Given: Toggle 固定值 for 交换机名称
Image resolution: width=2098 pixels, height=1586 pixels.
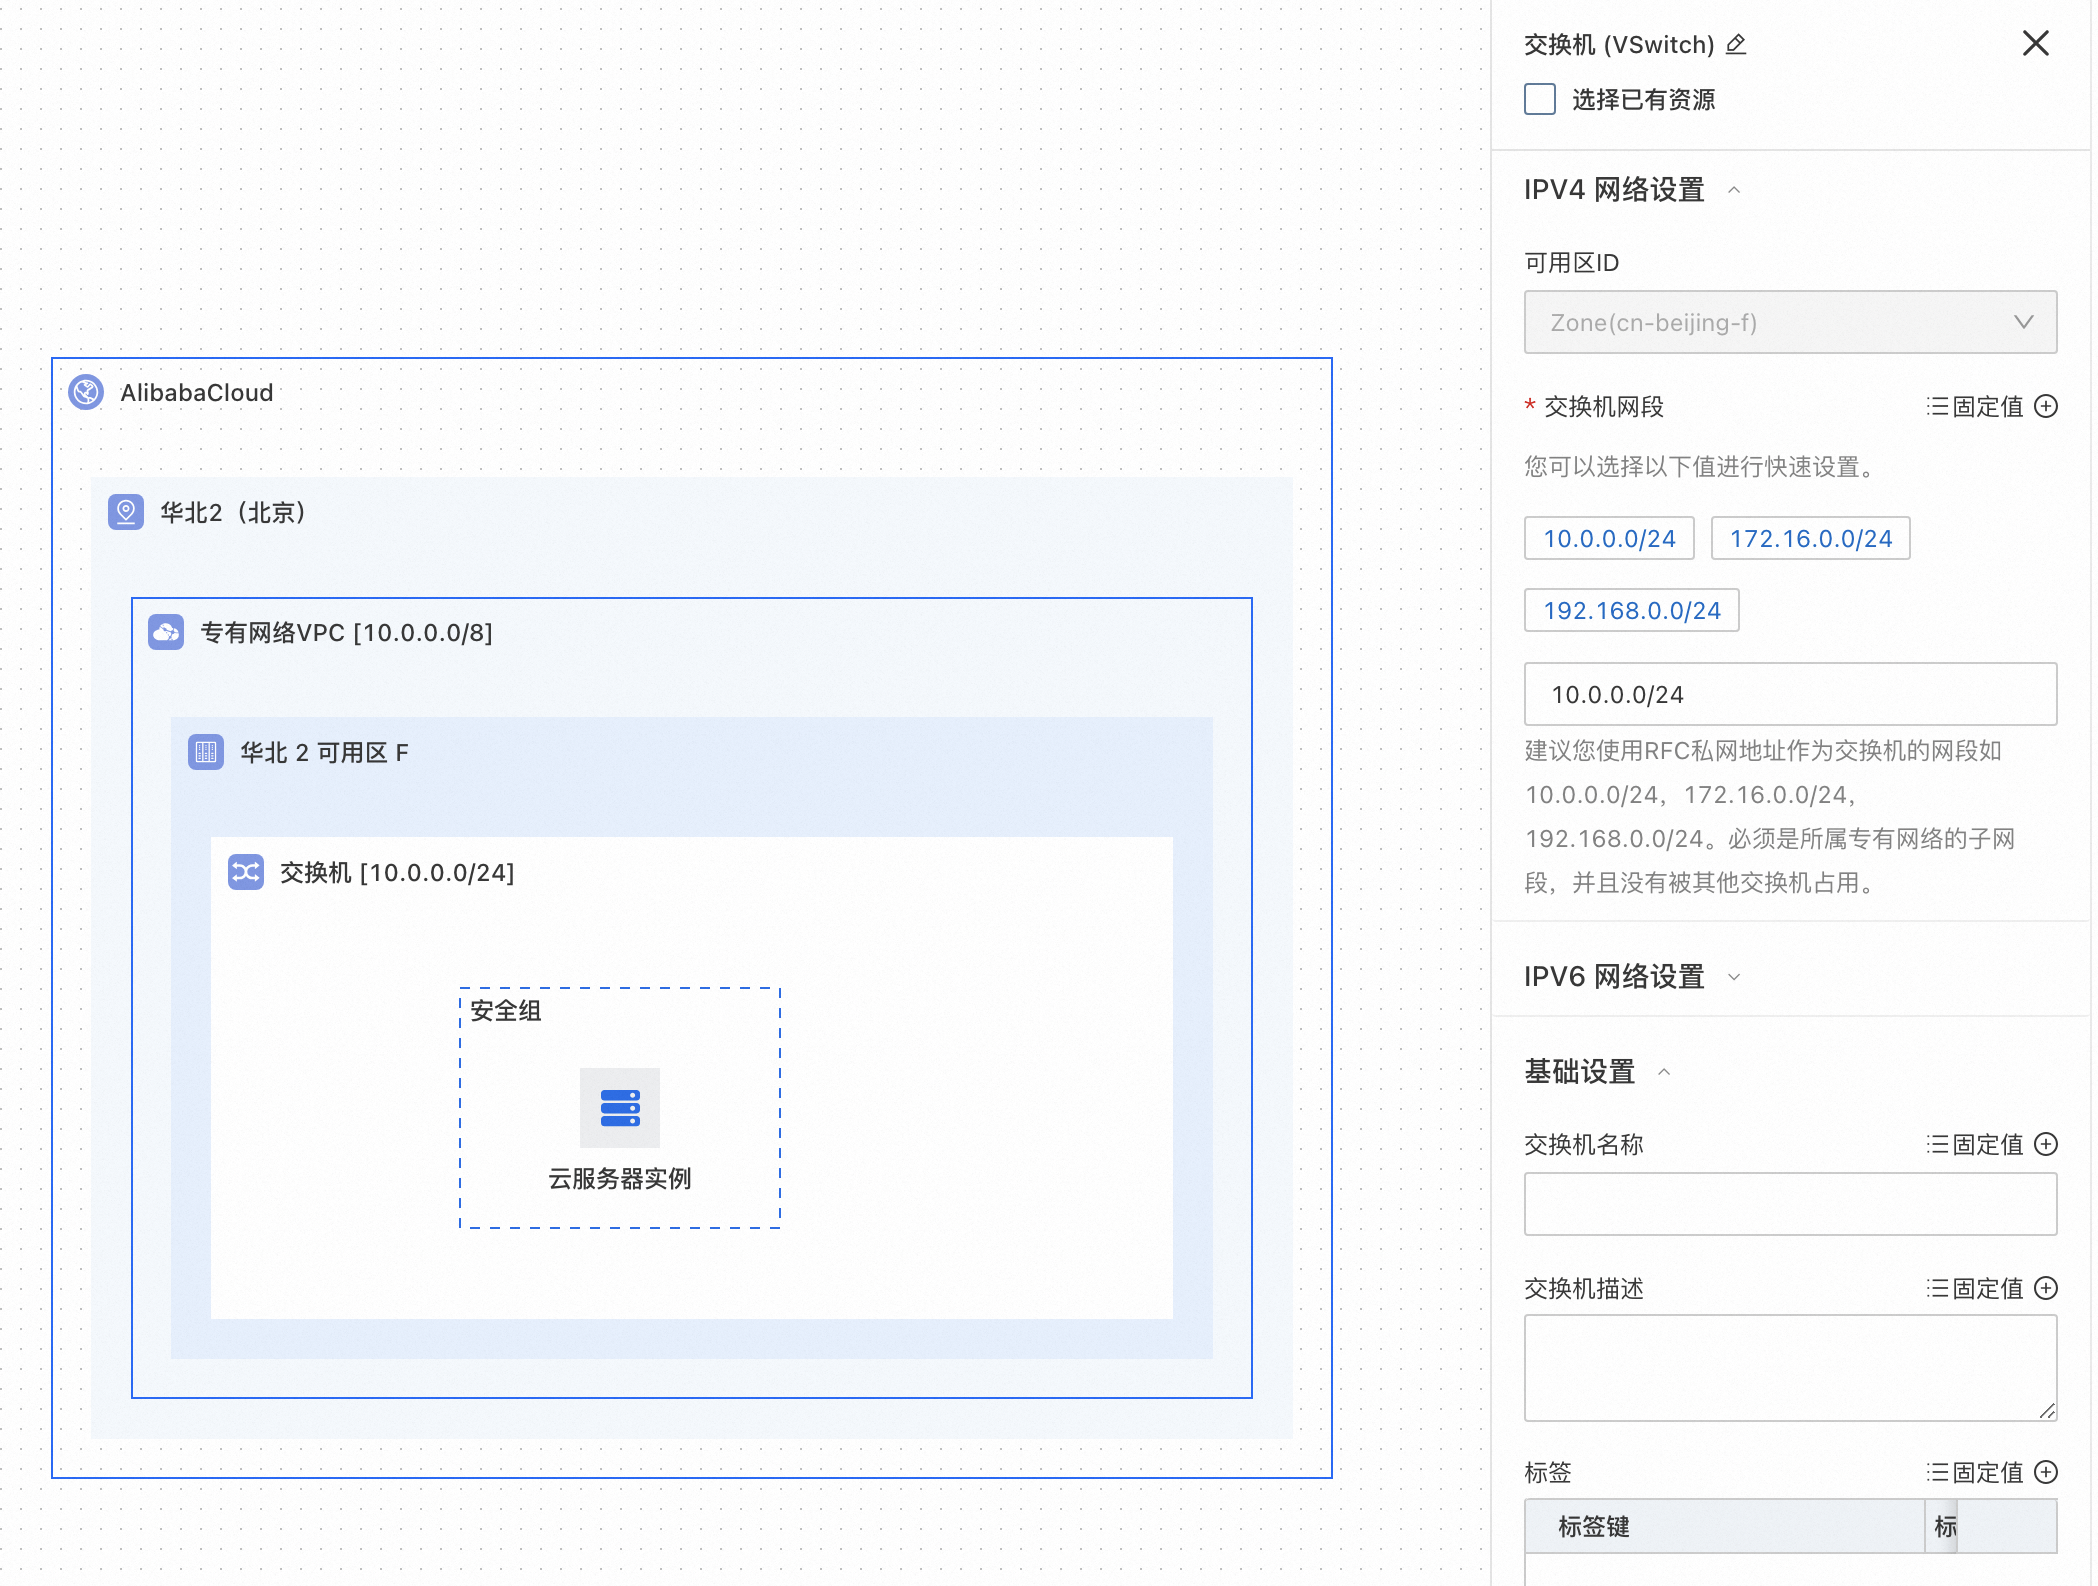Looking at the screenshot, I should tap(1987, 1144).
